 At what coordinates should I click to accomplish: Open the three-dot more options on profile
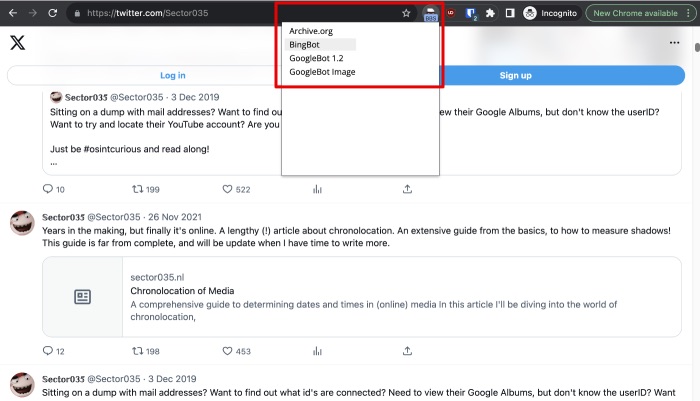click(x=675, y=43)
